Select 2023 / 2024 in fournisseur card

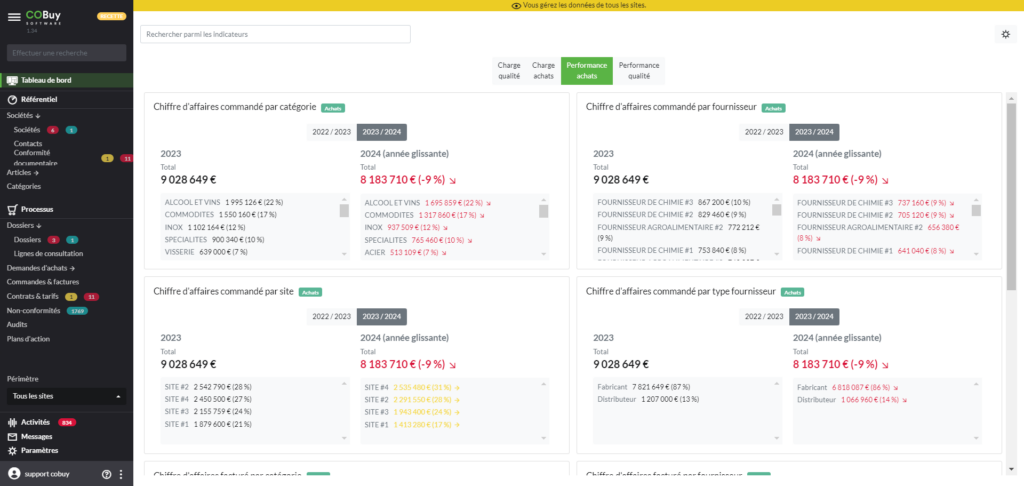tap(814, 132)
